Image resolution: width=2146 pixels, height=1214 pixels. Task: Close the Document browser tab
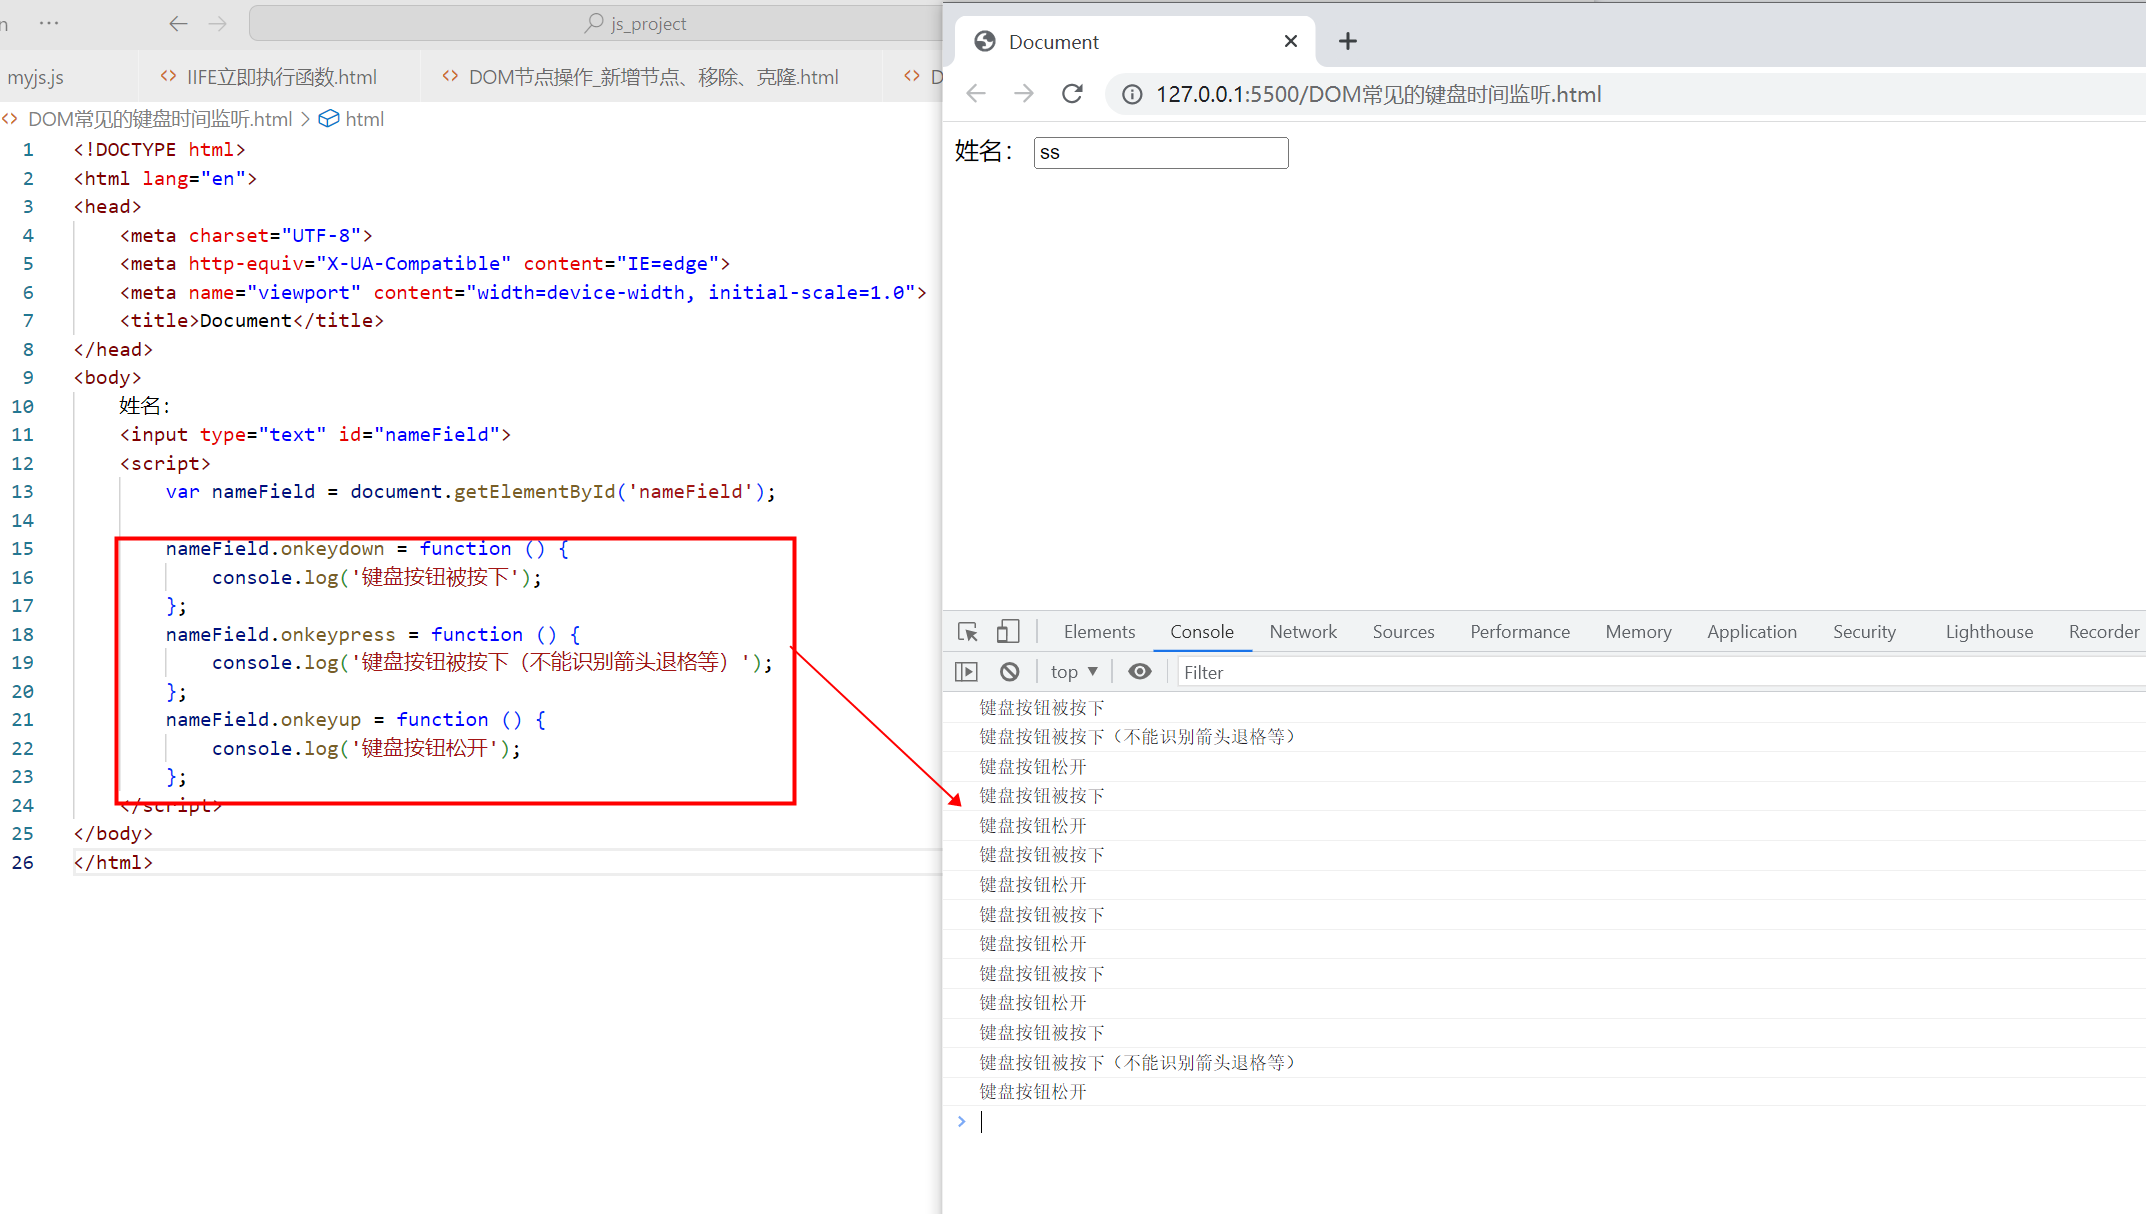coord(1290,41)
